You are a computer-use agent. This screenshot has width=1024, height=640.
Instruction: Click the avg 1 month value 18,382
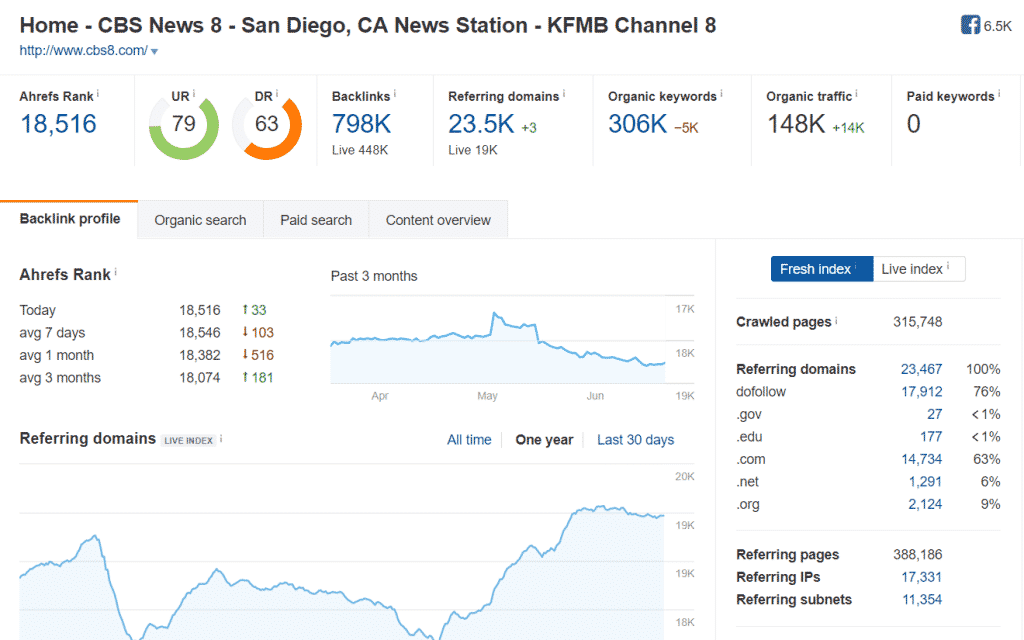click(200, 355)
